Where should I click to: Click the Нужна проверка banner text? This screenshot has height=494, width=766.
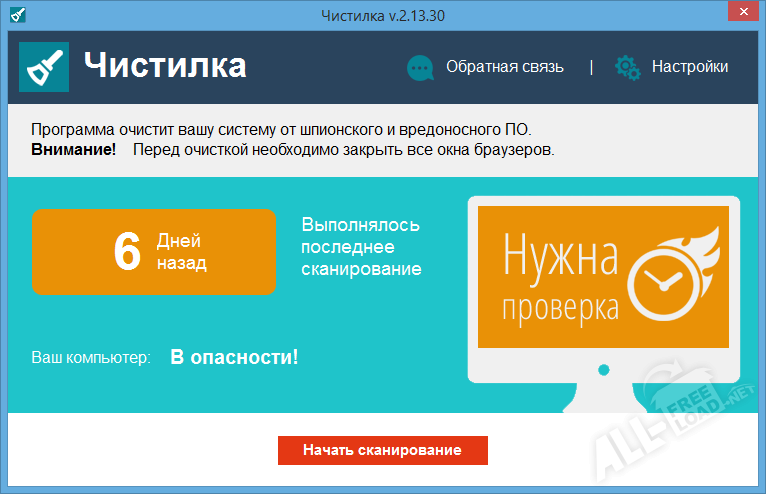pyautogui.click(x=560, y=275)
